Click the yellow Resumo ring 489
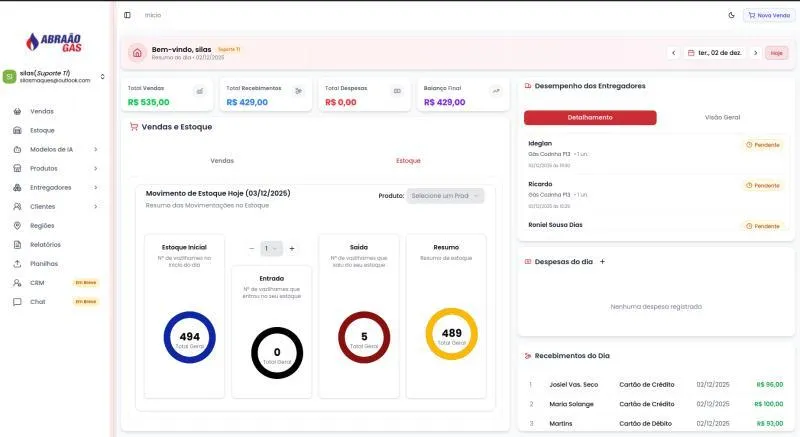 [x=452, y=333]
